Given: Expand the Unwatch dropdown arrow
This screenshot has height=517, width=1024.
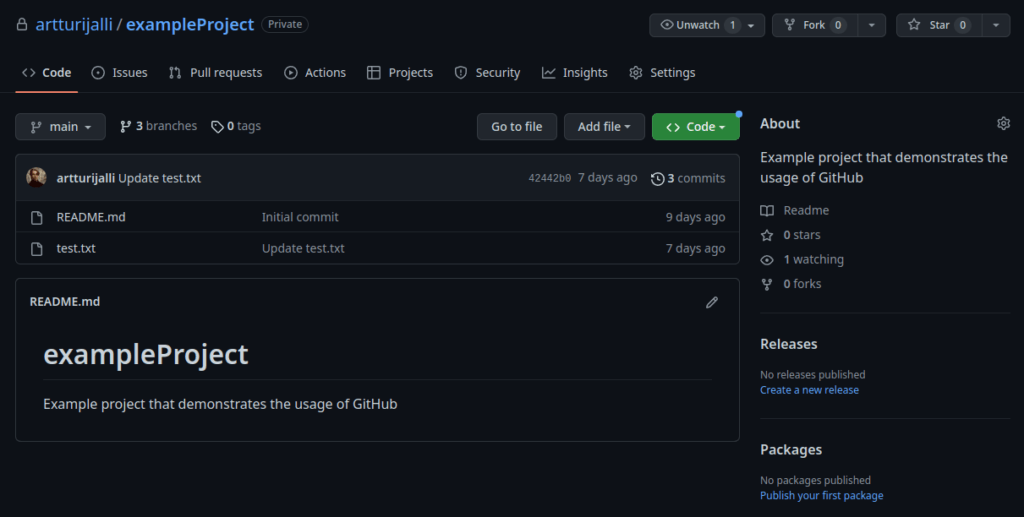Looking at the screenshot, I should (752, 25).
